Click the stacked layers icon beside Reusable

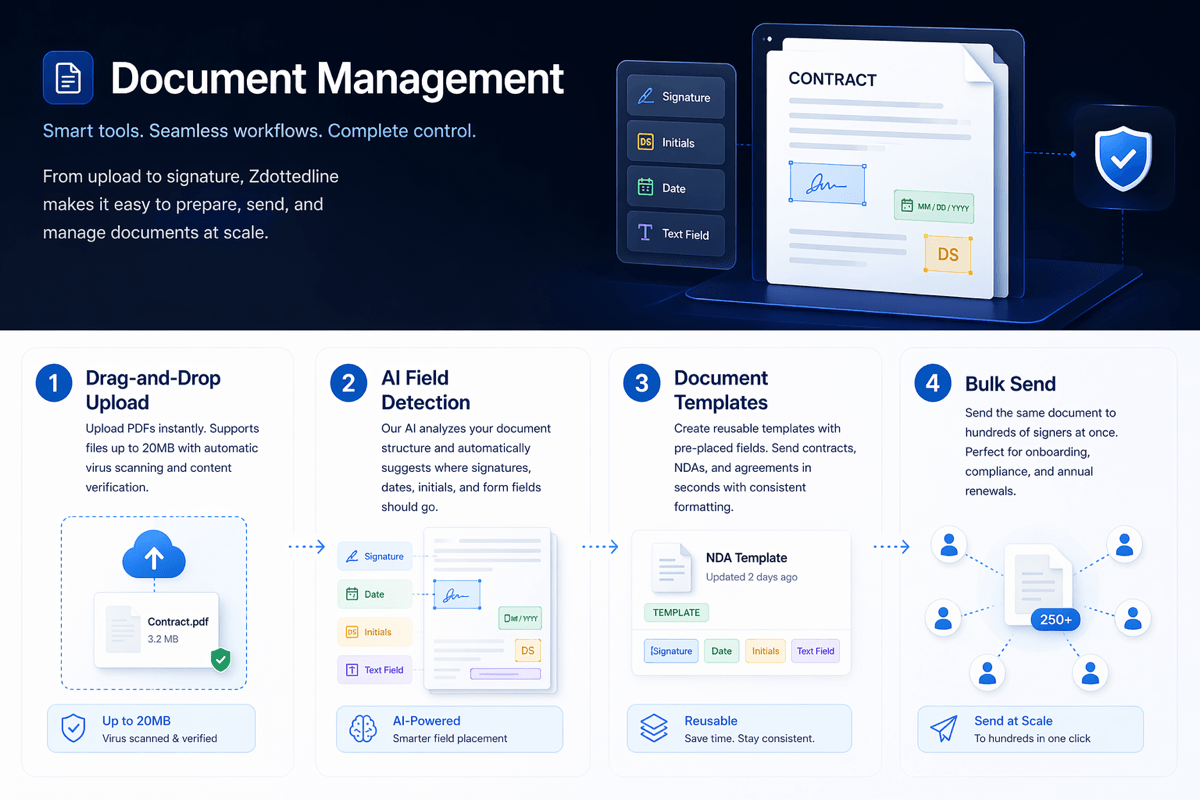[x=654, y=729]
